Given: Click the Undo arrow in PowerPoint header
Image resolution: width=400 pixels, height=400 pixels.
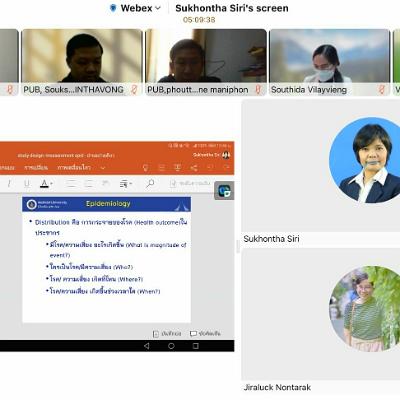Looking at the screenshot, I should (x=211, y=167).
